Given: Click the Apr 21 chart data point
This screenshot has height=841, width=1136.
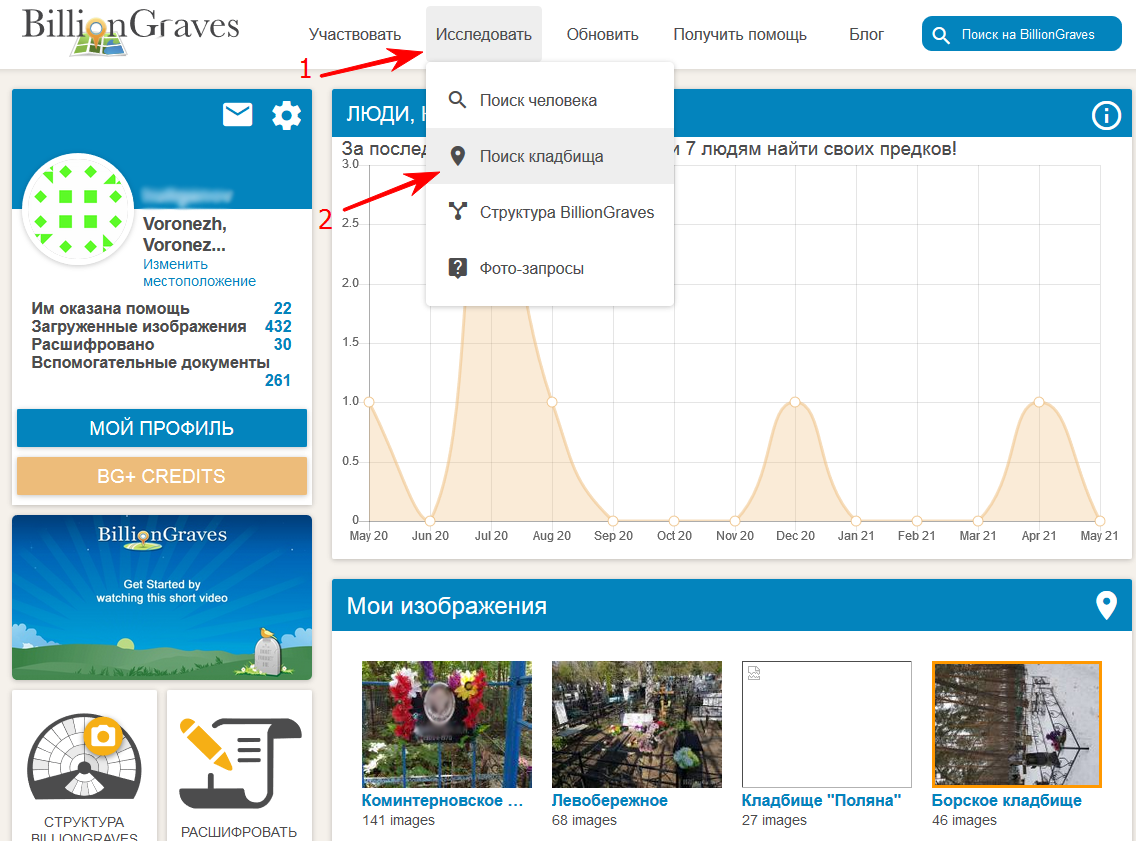Looking at the screenshot, I should point(1039,401).
